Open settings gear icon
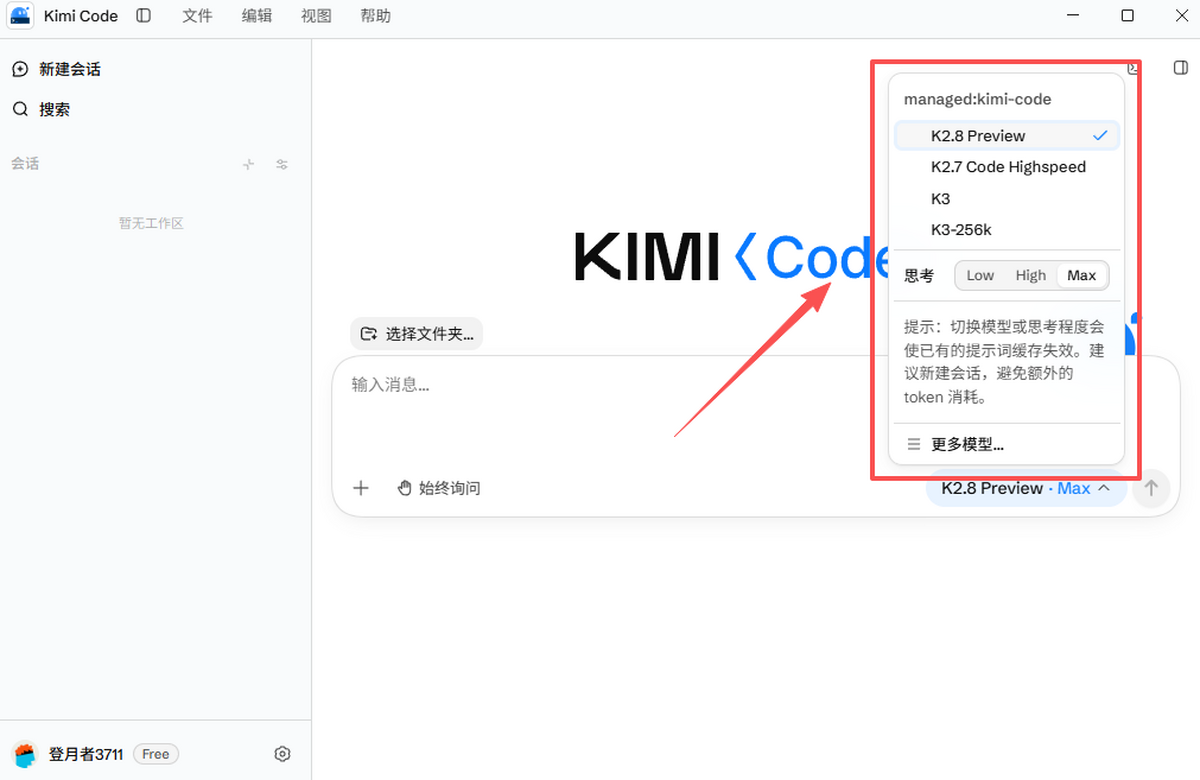This screenshot has height=780, width=1200. (282, 754)
